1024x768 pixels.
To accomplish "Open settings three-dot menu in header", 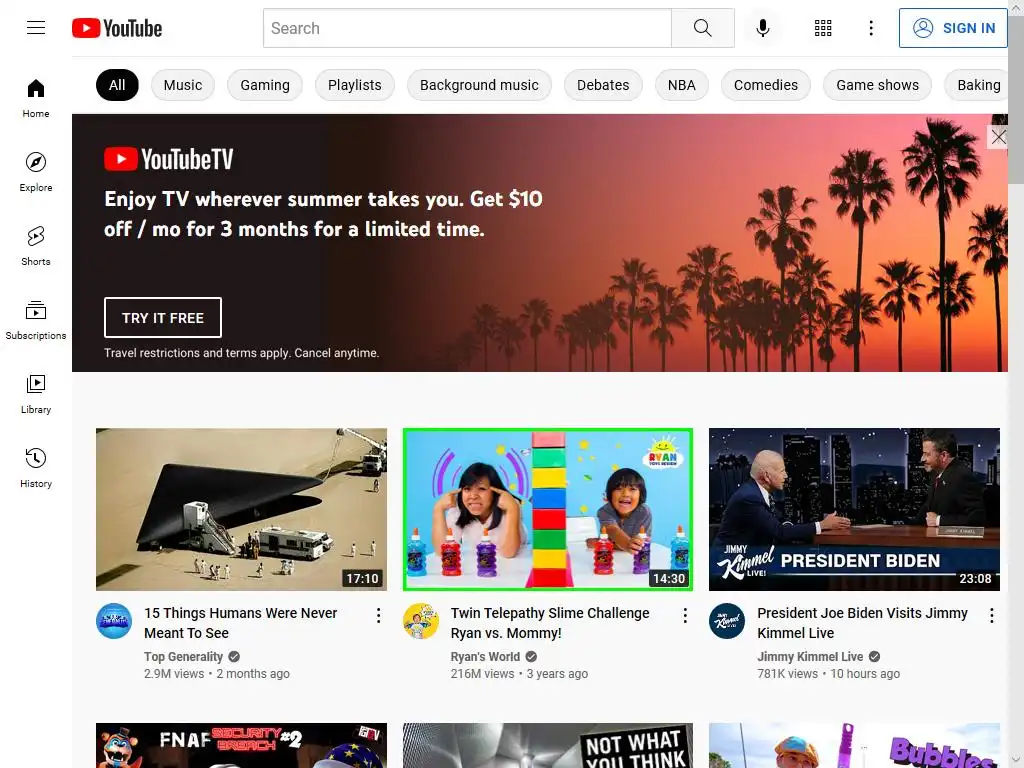I will [x=871, y=28].
